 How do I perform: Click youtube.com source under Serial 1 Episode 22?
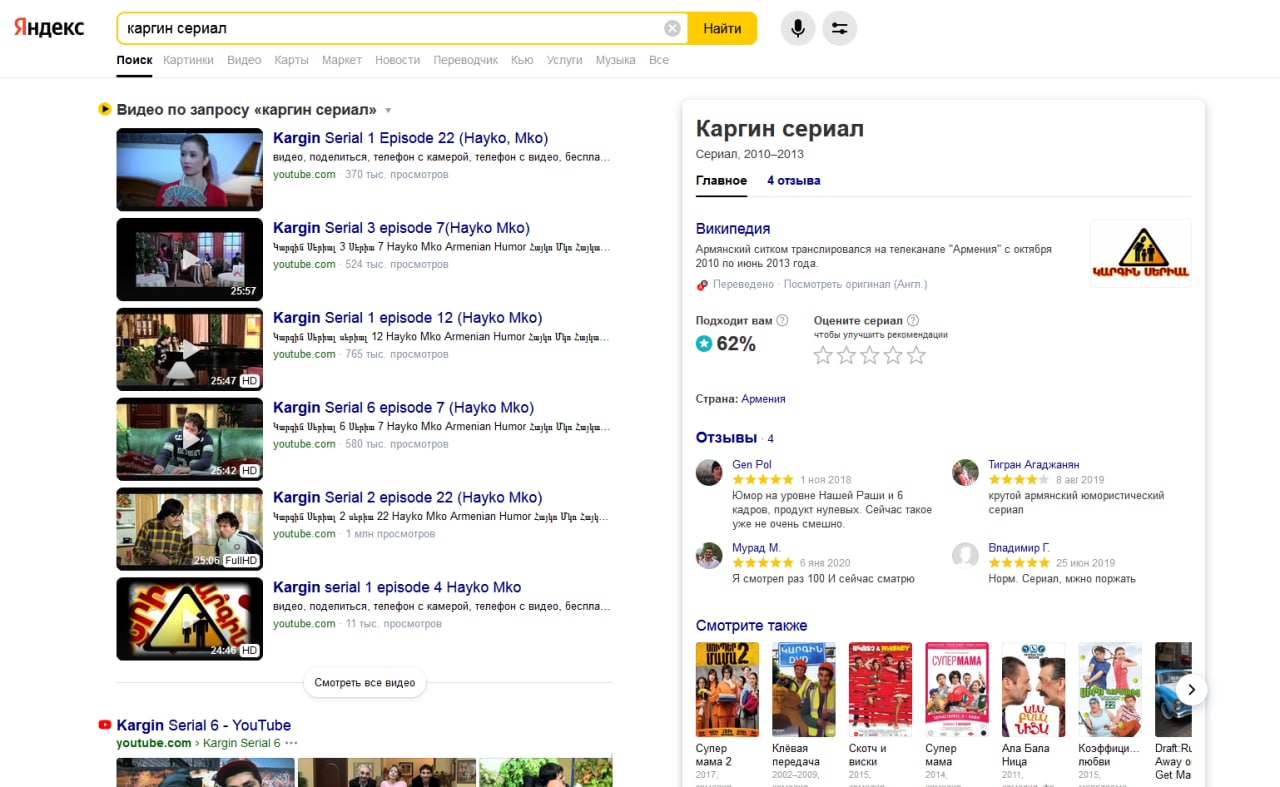pos(304,175)
